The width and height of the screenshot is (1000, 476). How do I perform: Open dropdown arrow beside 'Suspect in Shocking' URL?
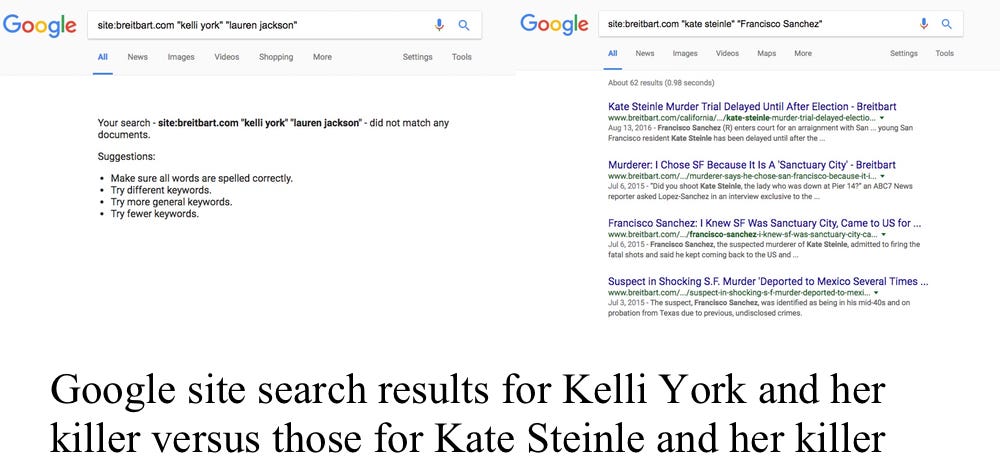(x=876, y=294)
